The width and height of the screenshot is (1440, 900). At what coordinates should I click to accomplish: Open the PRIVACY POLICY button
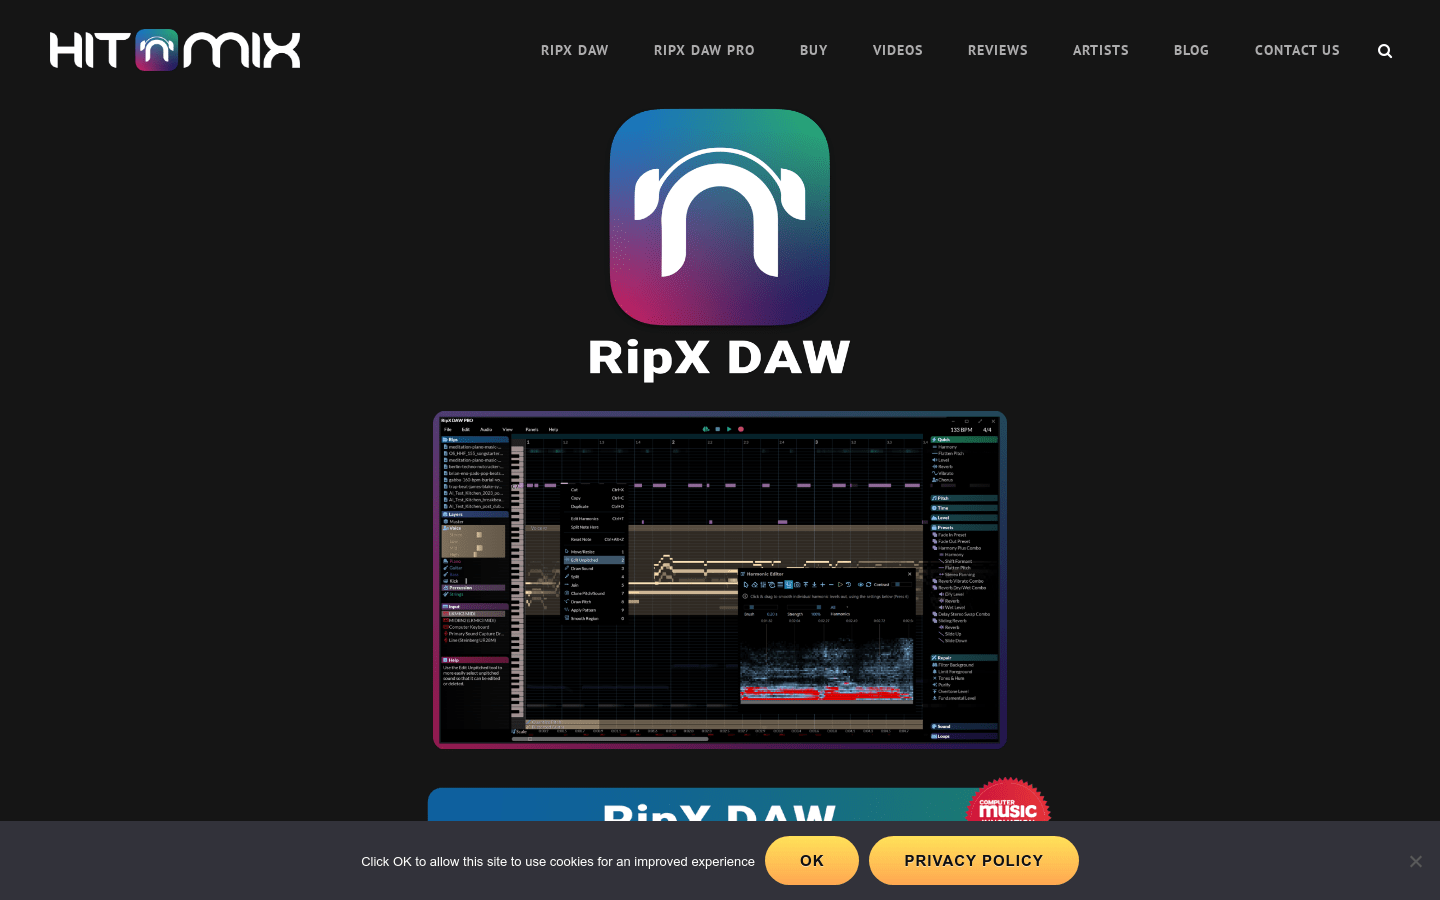point(974,861)
